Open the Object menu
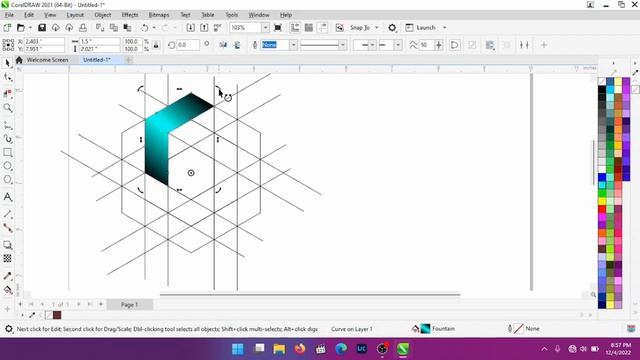640x360 pixels. click(x=102, y=15)
